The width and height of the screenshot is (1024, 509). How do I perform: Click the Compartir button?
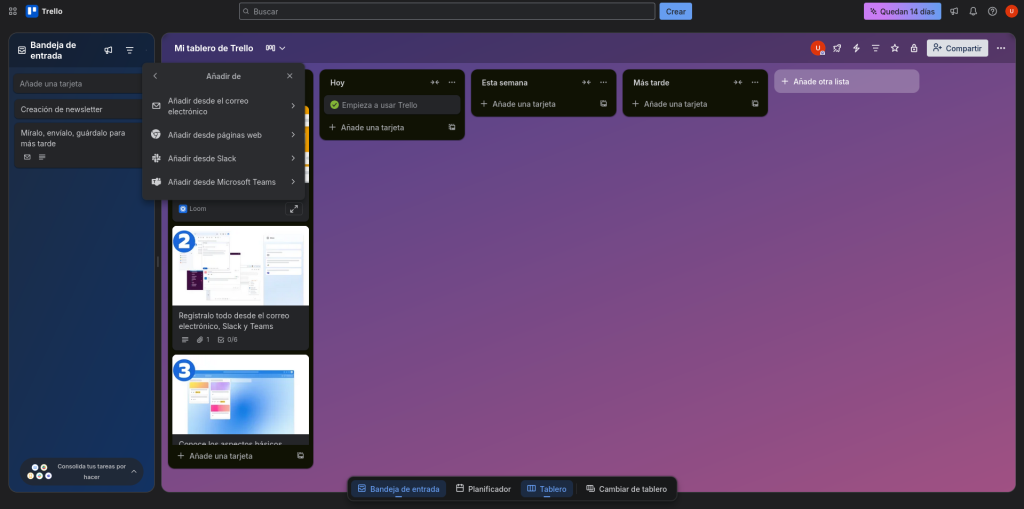(x=957, y=48)
